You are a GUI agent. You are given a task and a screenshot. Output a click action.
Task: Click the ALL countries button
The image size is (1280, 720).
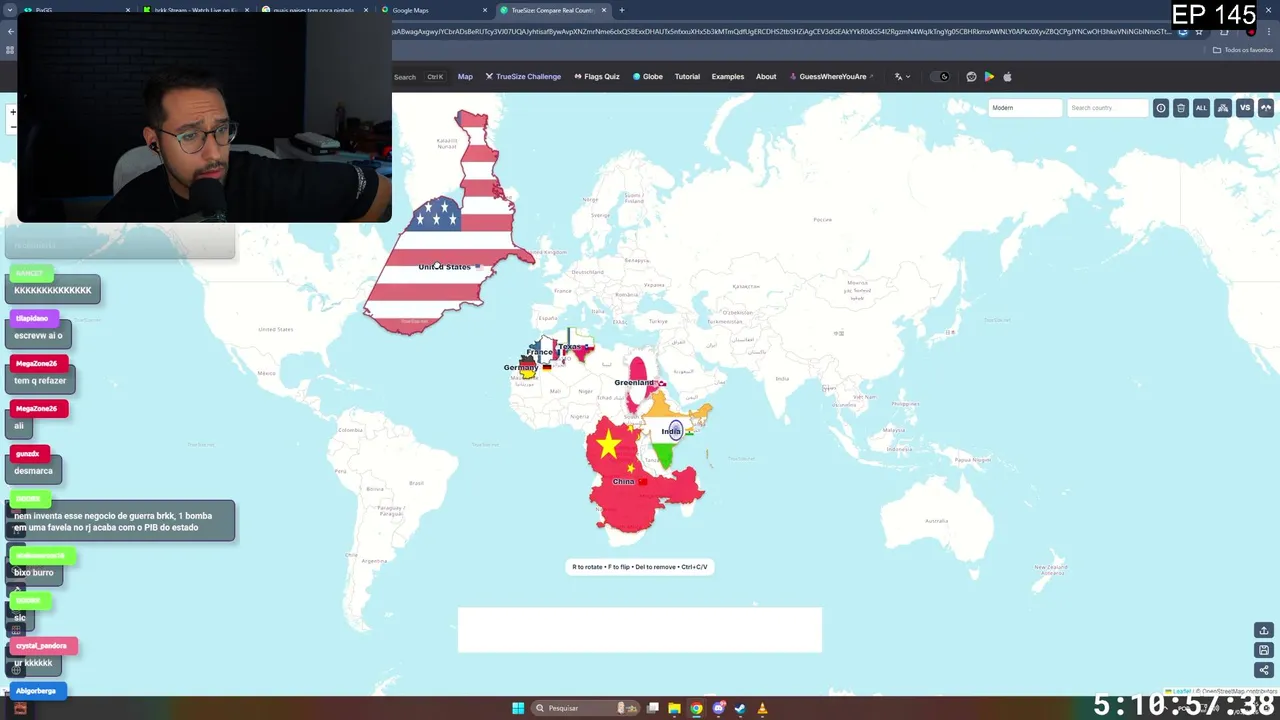click(1201, 108)
